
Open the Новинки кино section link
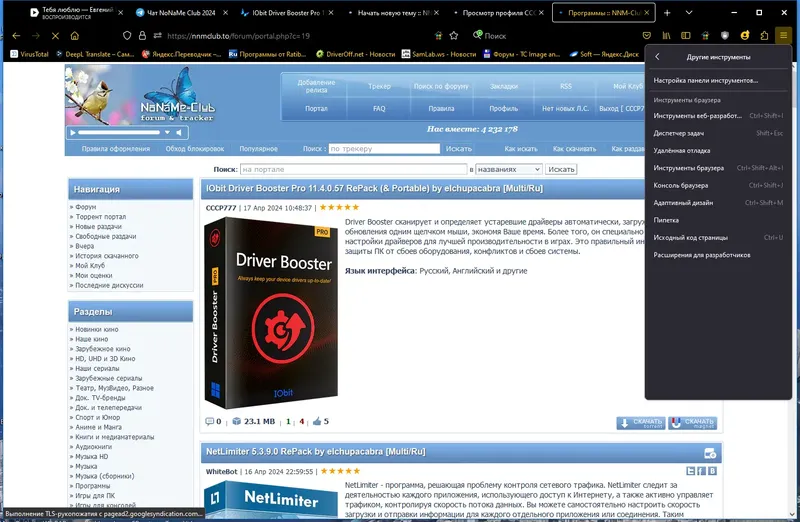[x=97, y=329]
